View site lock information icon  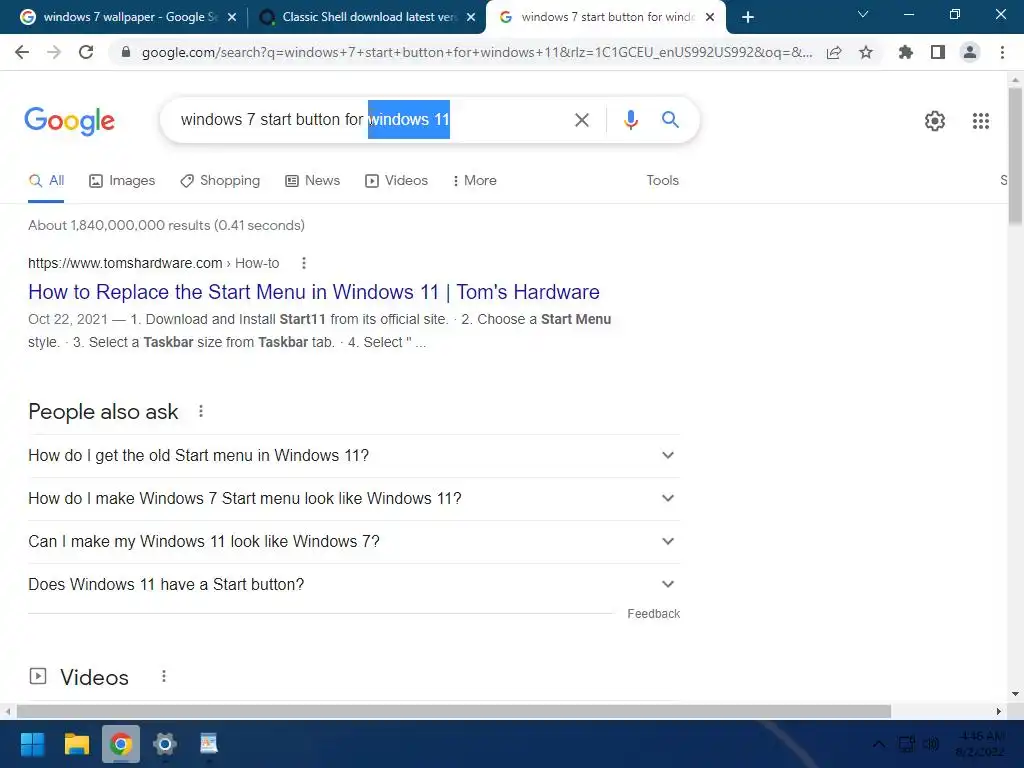click(x=126, y=52)
